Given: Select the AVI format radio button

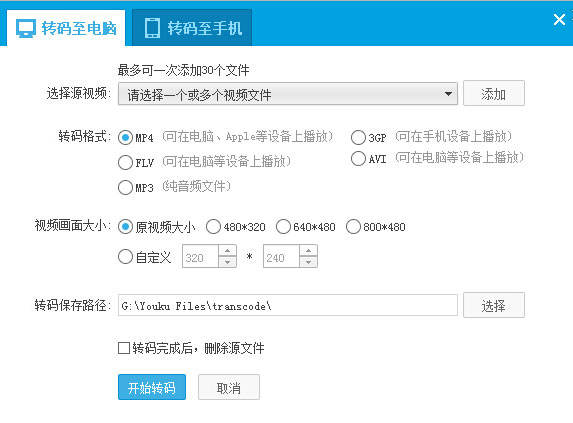Looking at the screenshot, I should click(x=358, y=159).
